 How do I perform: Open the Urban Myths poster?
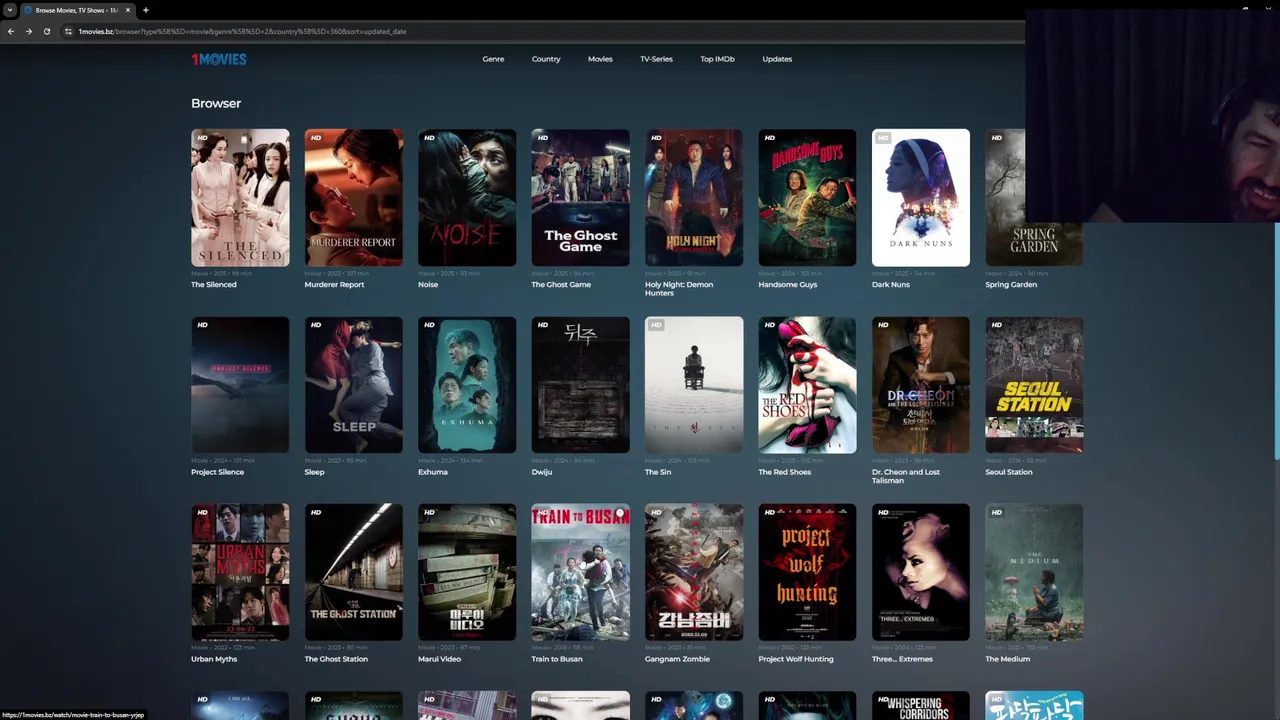[240, 572]
